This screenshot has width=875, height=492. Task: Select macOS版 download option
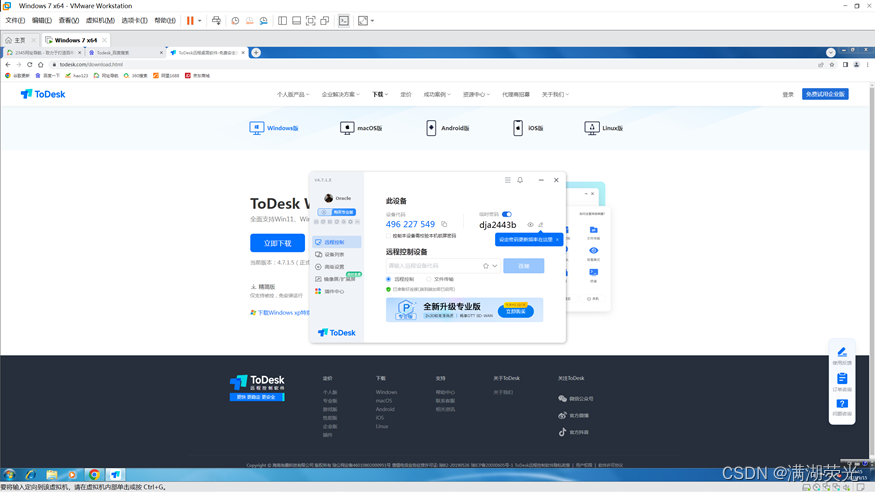pyautogui.click(x=361, y=128)
